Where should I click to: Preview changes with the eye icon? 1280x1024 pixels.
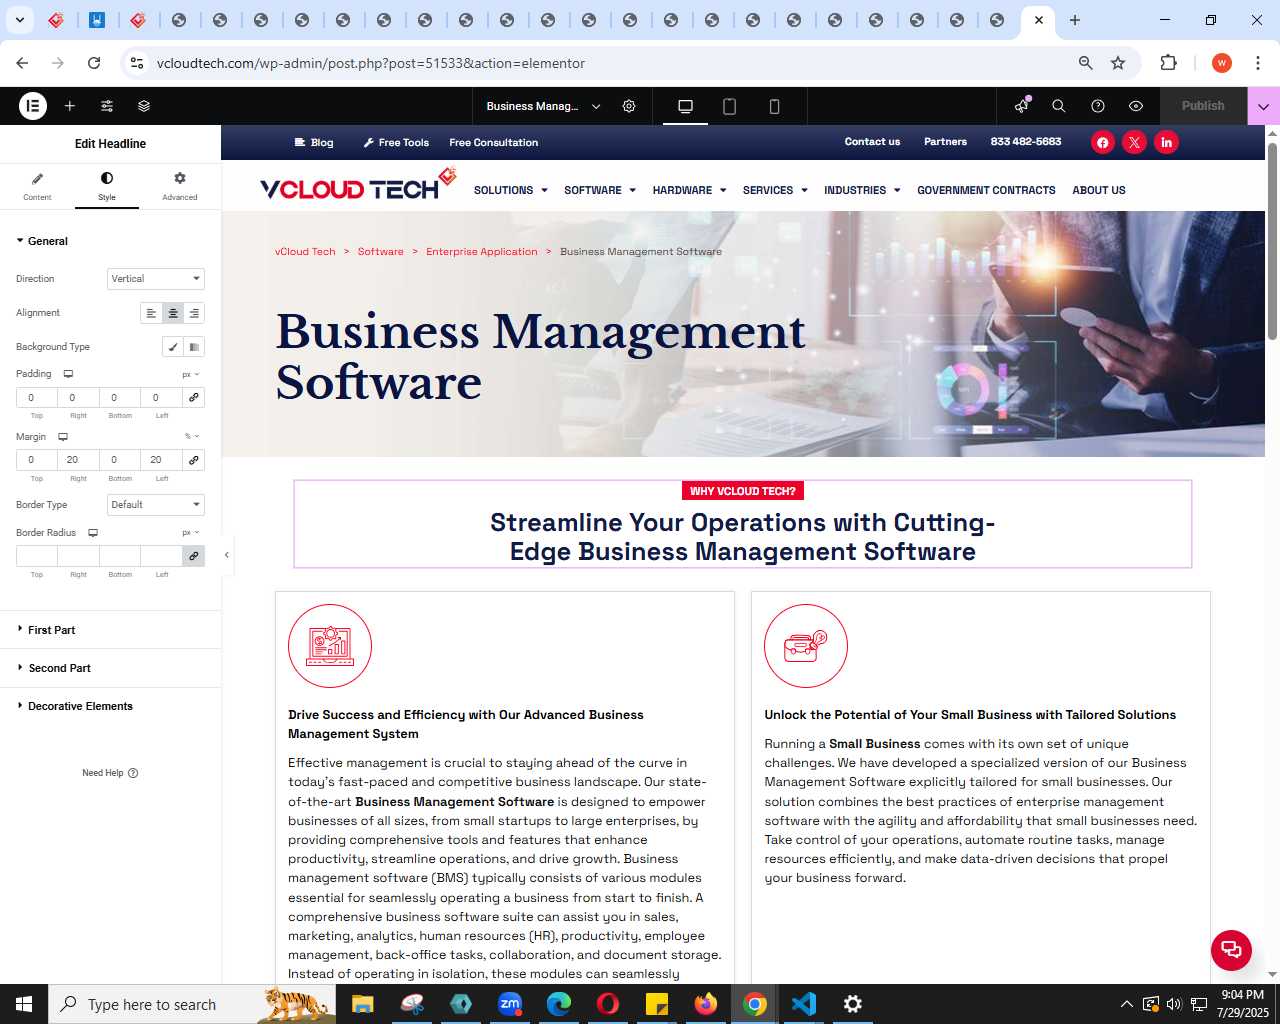coord(1136,106)
